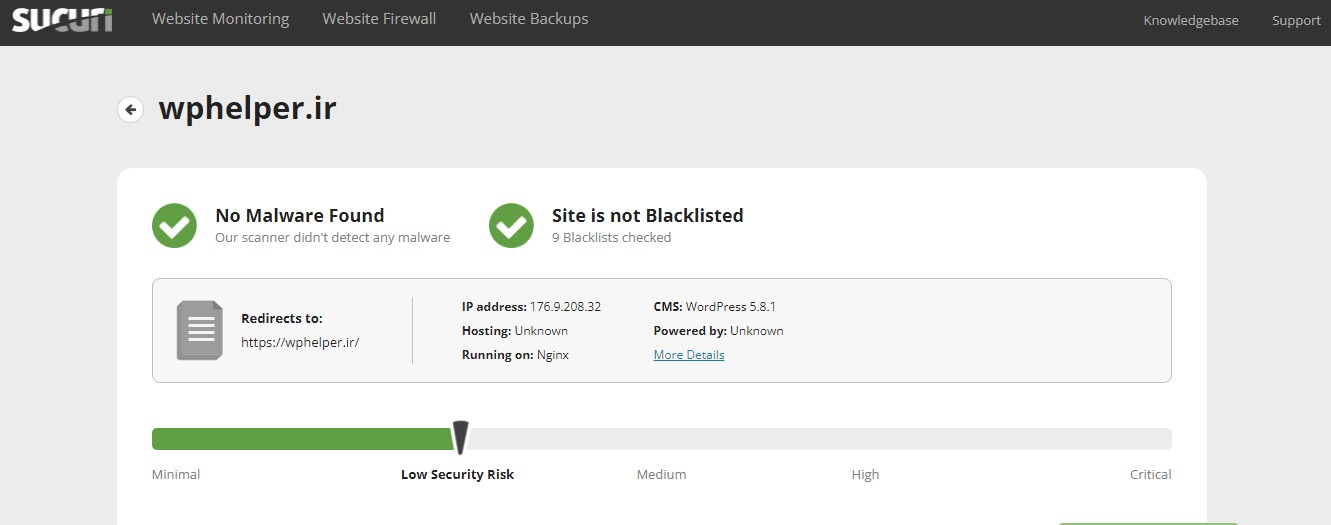Click the scanner didn't detect any malware text
The height and width of the screenshot is (525, 1331).
[333, 238]
